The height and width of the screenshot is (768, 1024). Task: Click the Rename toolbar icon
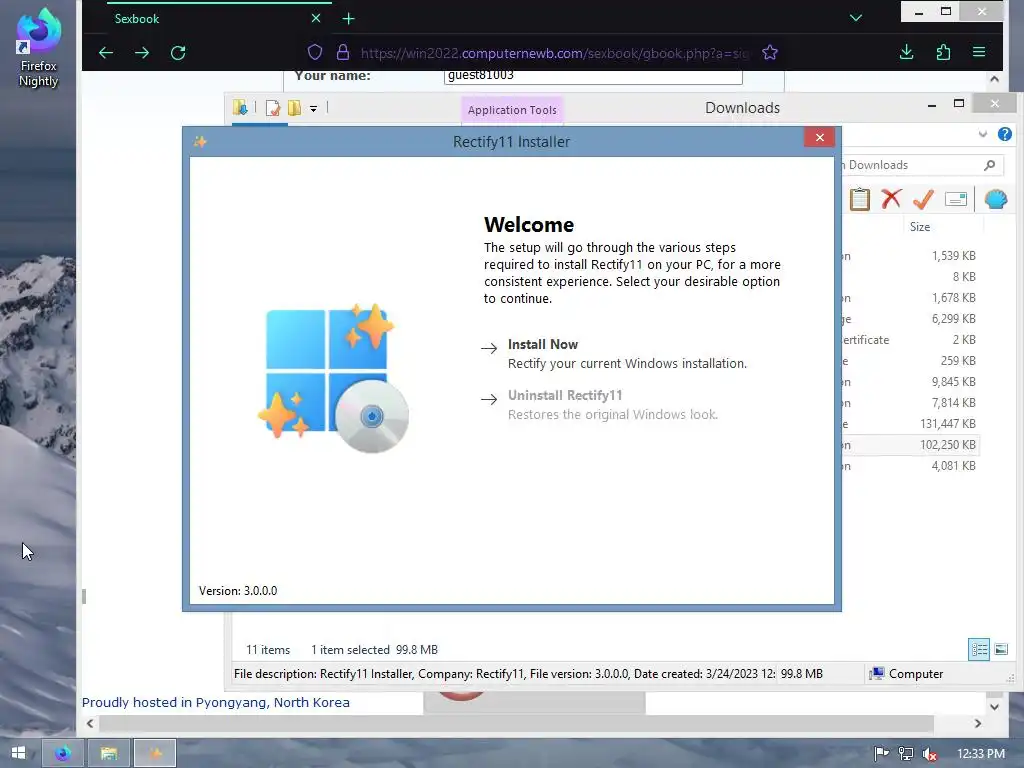[x=955, y=199]
